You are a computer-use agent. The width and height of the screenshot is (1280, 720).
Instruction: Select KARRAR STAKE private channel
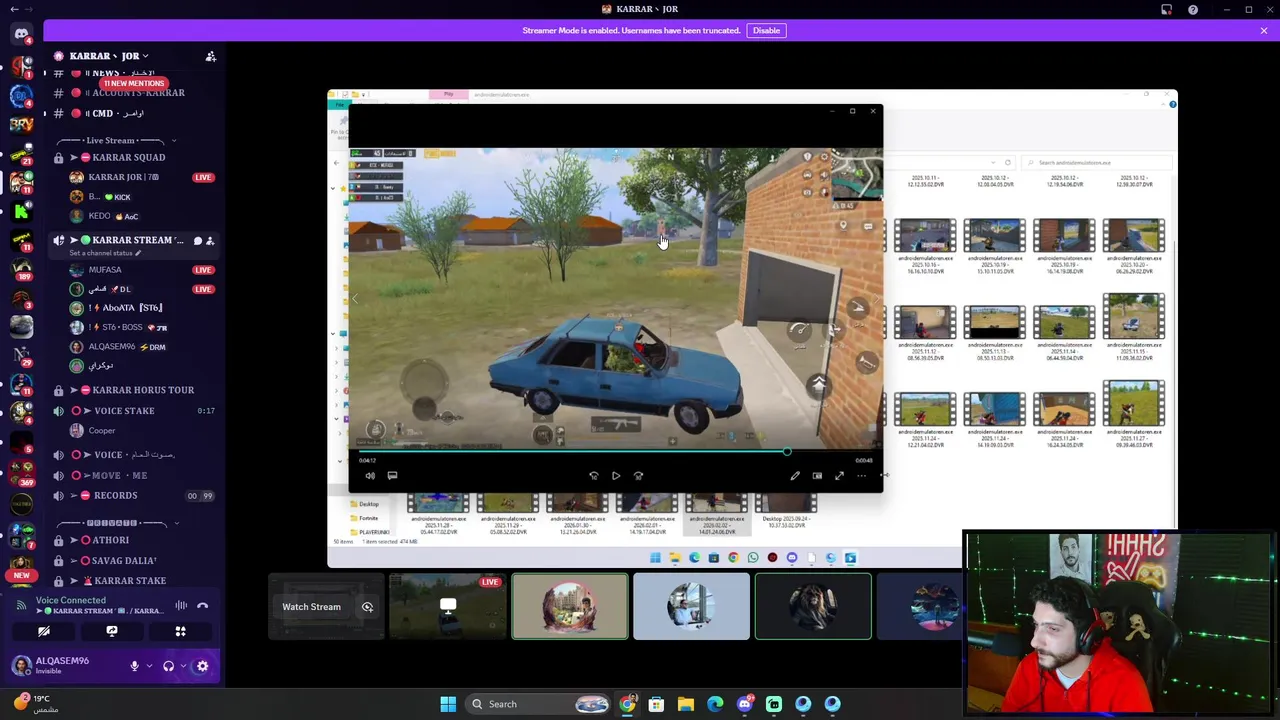tap(135, 581)
